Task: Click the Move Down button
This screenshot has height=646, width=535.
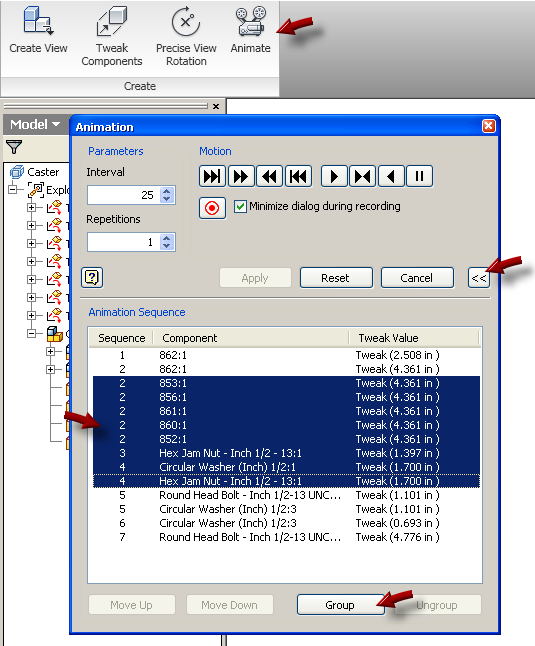Action: click(x=229, y=605)
